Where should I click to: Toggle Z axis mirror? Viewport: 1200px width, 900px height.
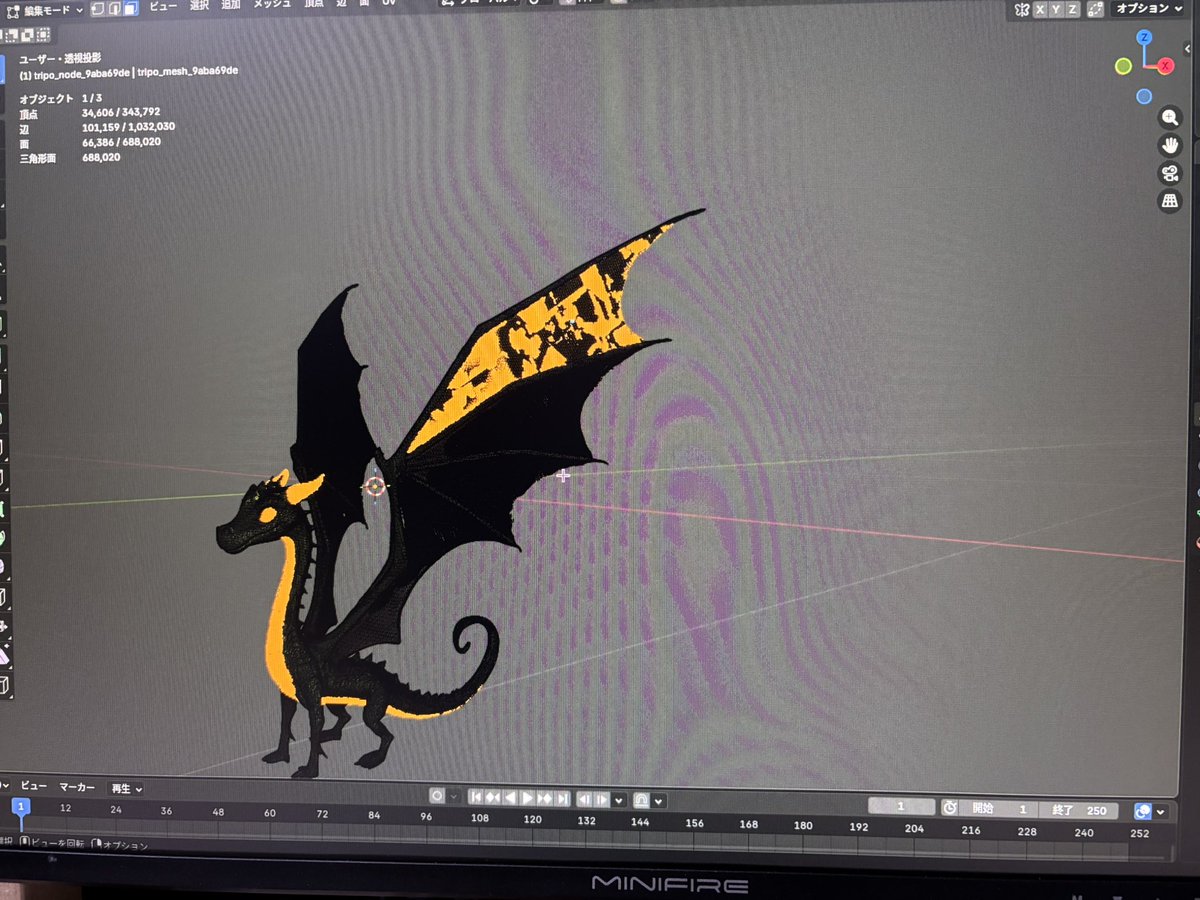tap(1072, 9)
